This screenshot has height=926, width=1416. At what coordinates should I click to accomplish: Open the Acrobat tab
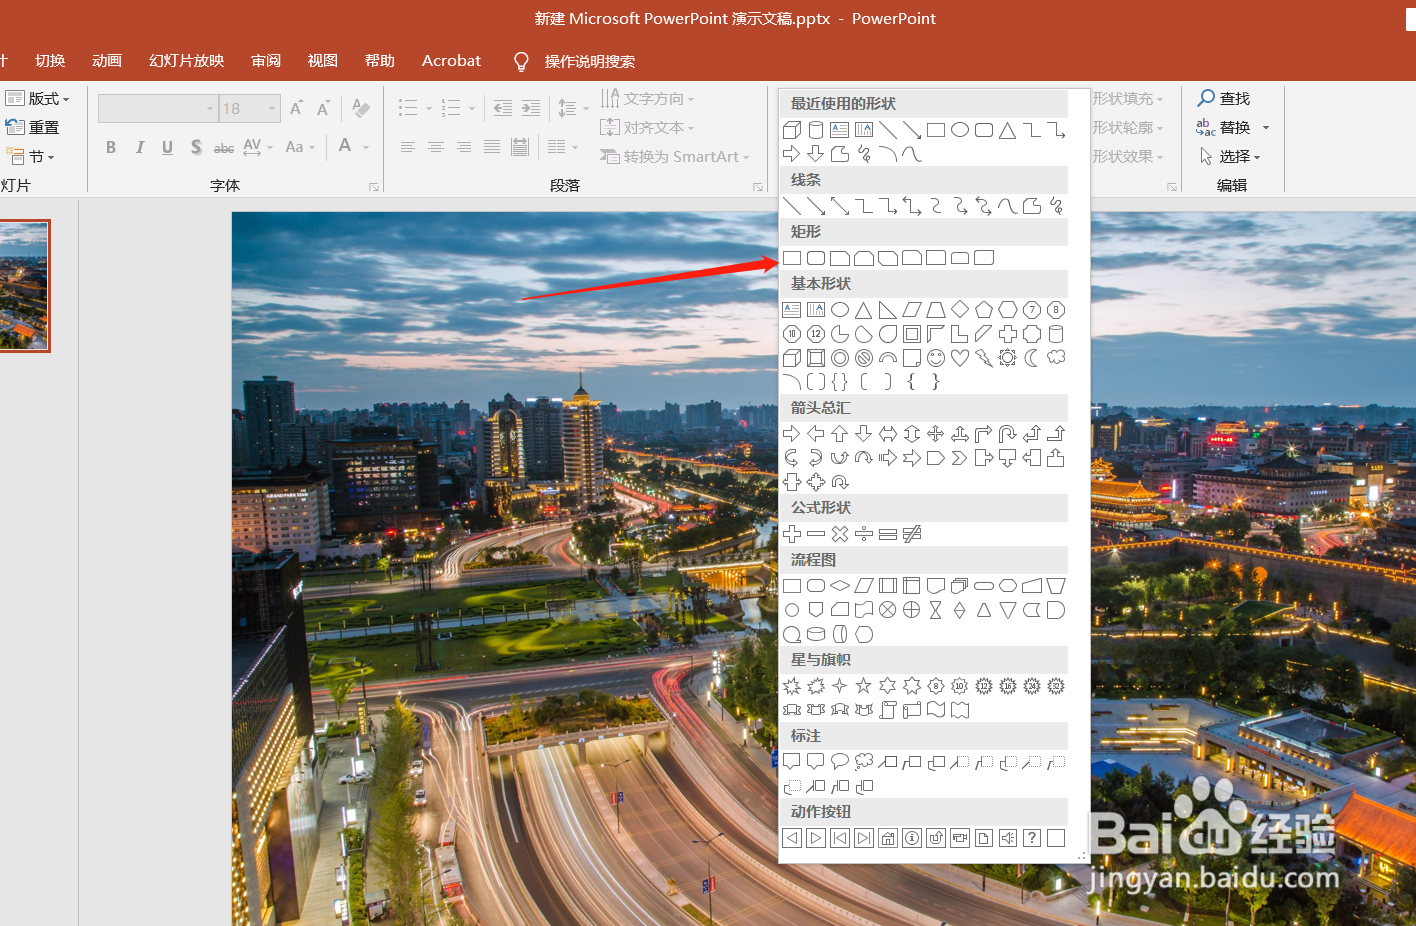[x=451, y=61]
